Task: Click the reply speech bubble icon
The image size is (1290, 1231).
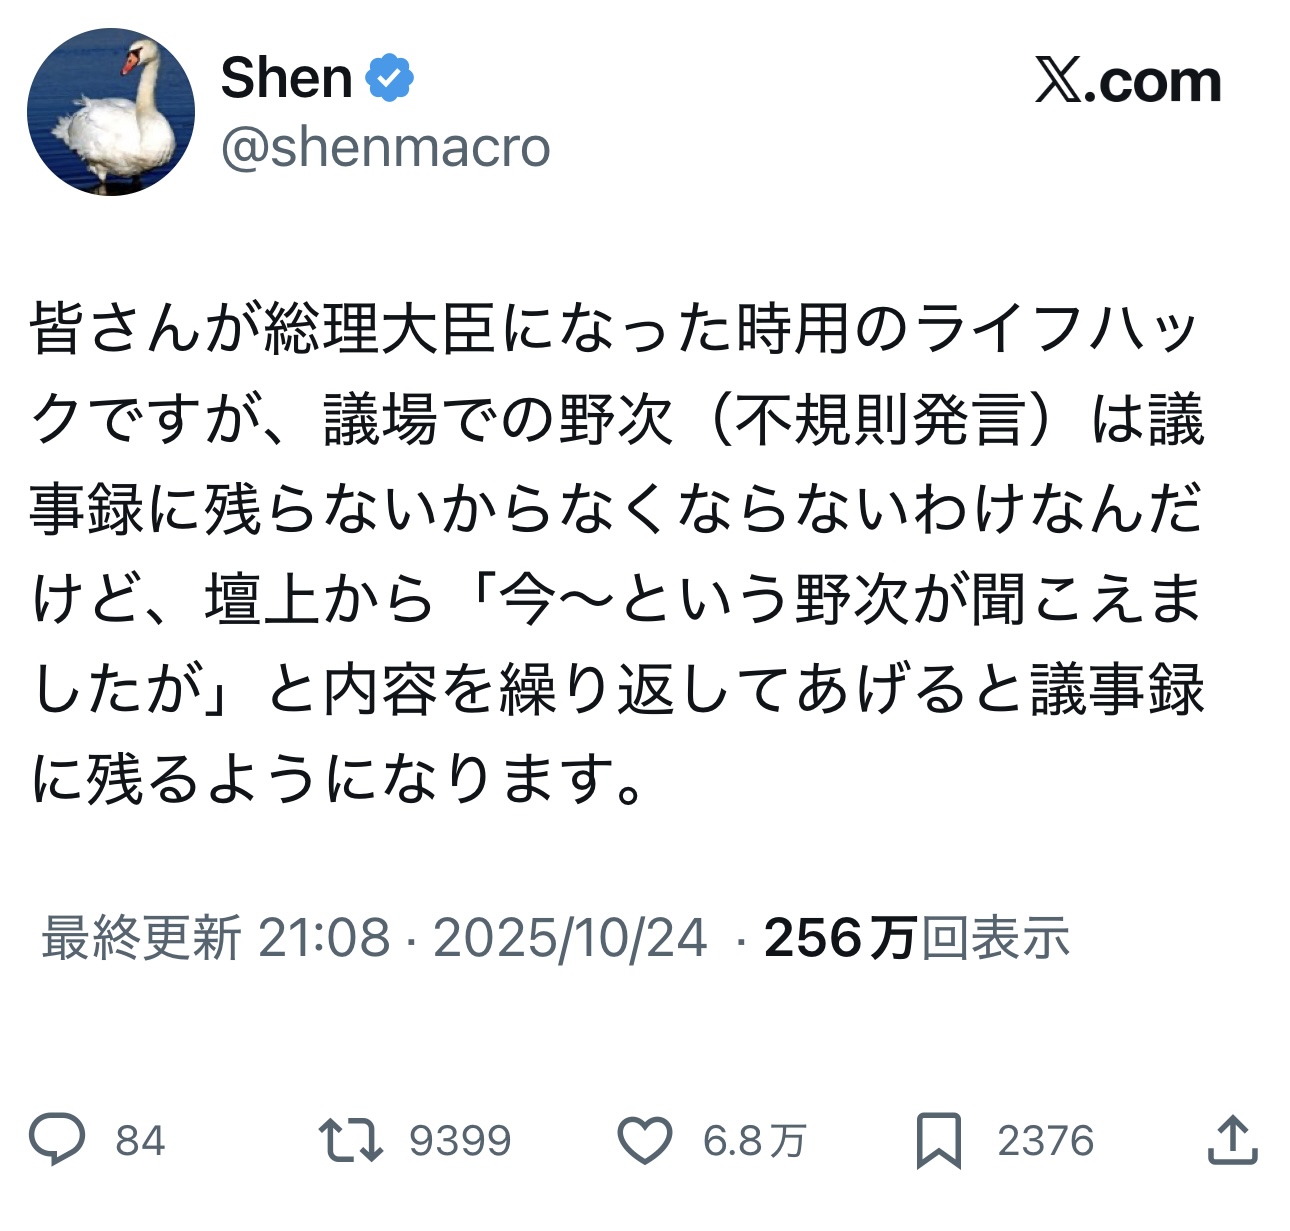Action: 58,1140
